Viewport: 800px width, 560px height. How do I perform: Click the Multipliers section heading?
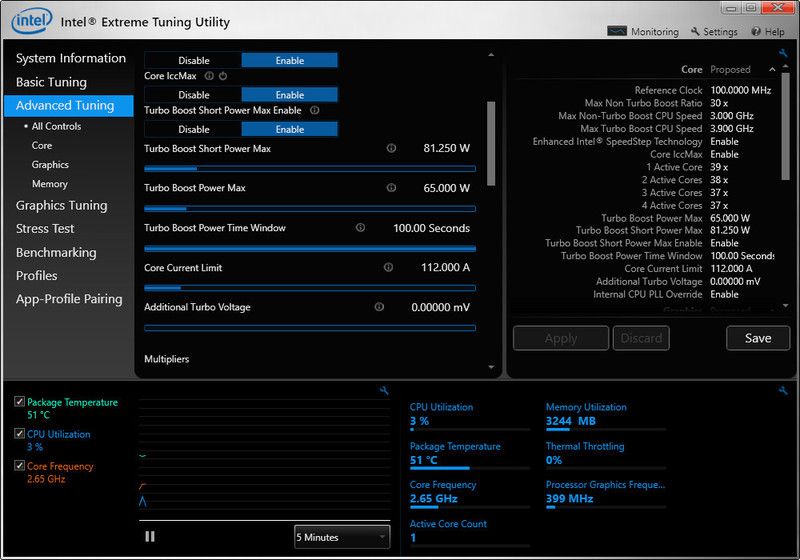[166, 359]
